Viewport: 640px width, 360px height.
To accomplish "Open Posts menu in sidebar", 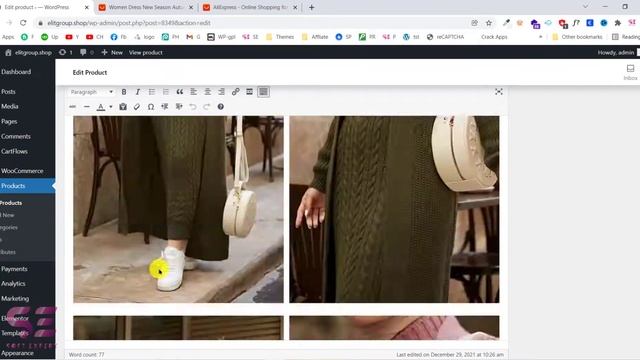I will (8, 92).
